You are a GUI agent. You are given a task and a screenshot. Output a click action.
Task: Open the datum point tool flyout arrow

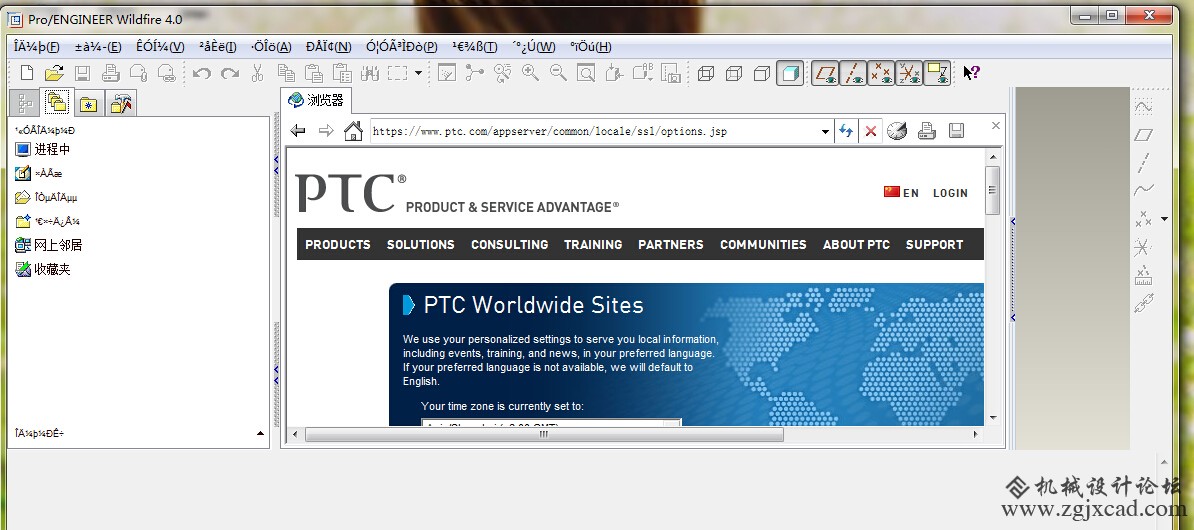(x=1164, y=219)
